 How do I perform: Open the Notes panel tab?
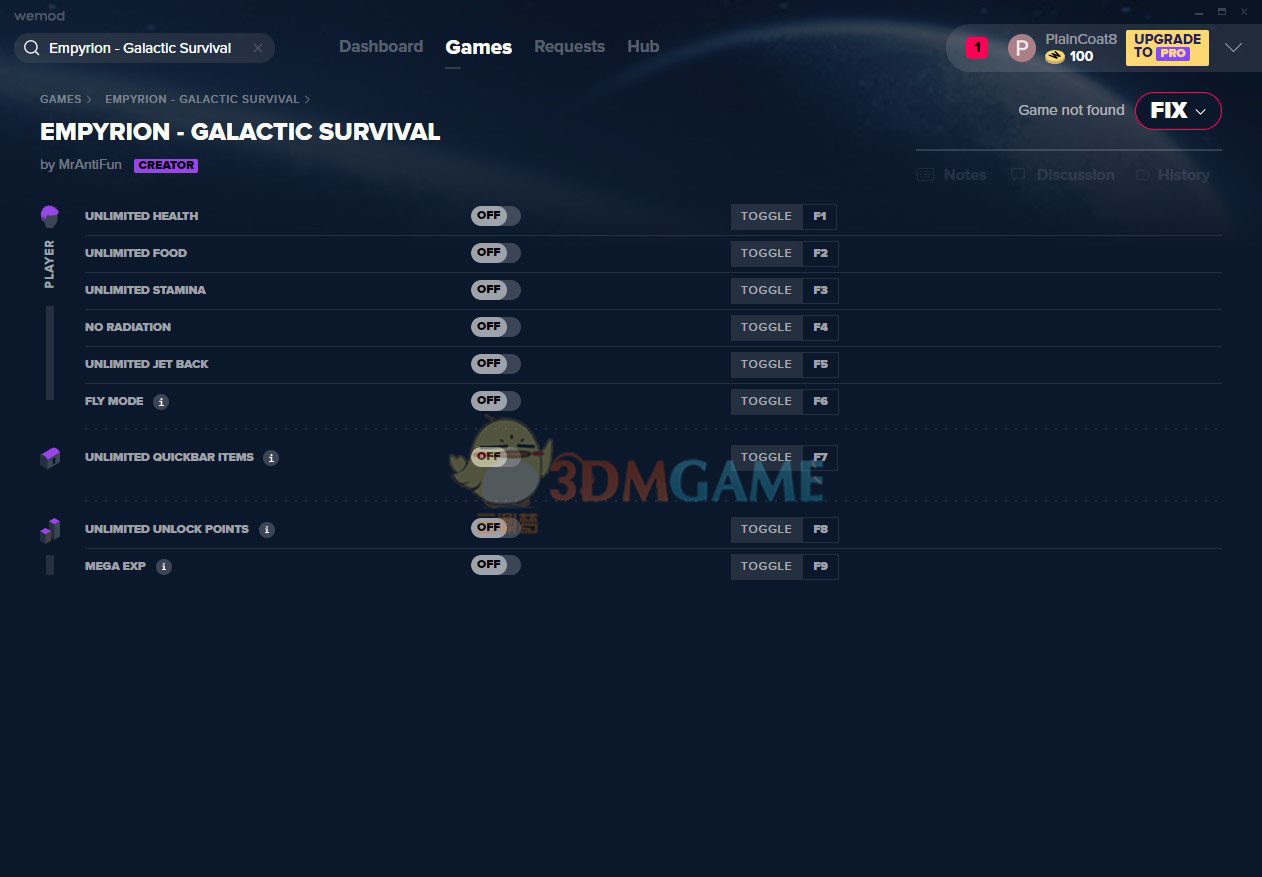pyautogui.click(x=952, y=175)
